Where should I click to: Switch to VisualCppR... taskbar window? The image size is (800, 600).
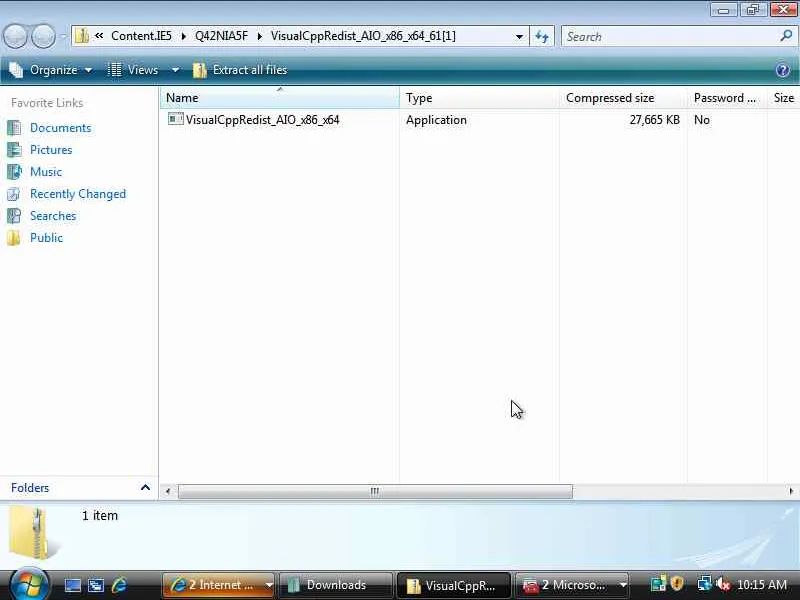coord(454,585)
